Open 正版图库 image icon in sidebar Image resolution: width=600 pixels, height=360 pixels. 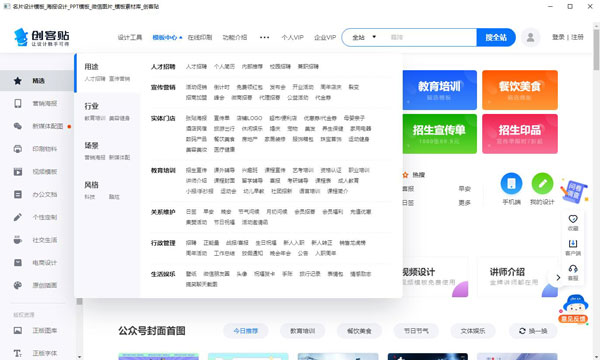(x=18, y=330)
